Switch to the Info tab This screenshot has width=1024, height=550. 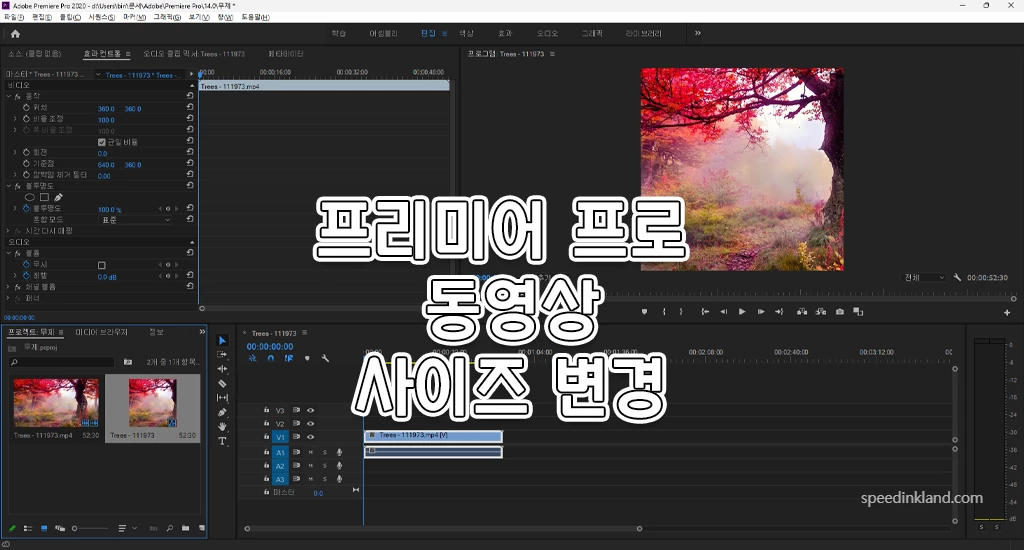156,332
